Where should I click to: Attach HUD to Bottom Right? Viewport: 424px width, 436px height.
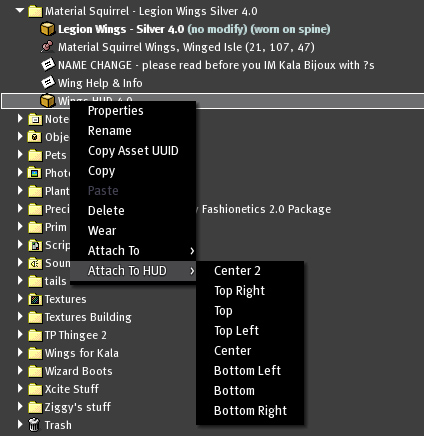click(x=250, y=411)
